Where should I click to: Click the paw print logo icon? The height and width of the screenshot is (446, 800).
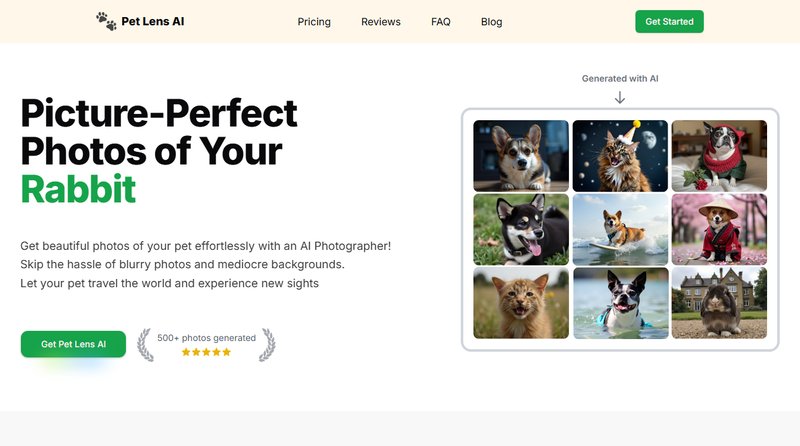click(106, 21)
